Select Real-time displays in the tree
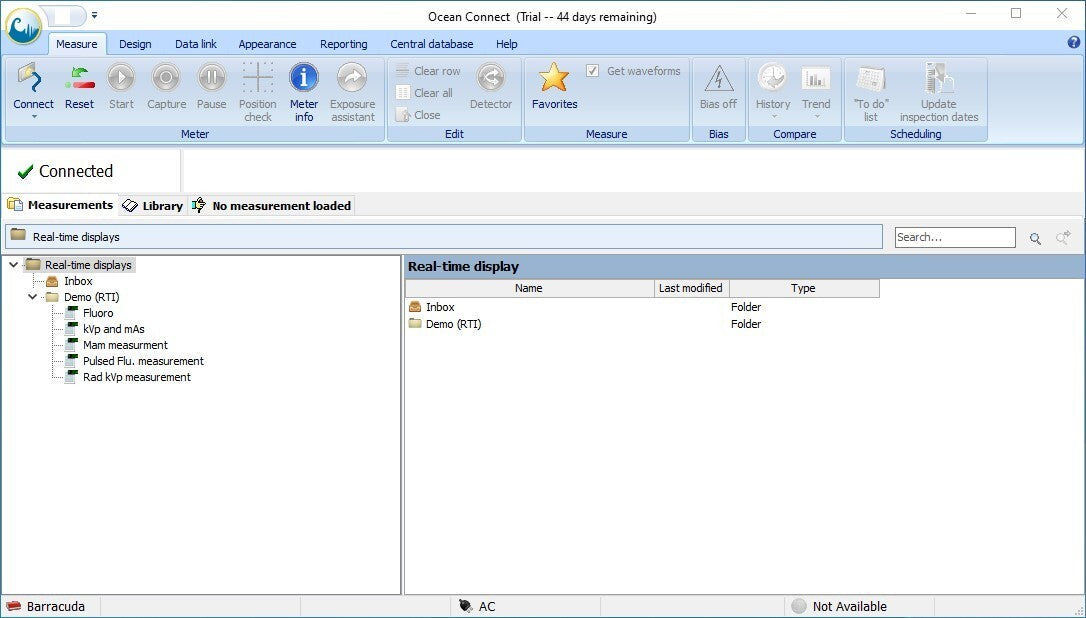This screenshot has width=1086, height=618. point(88,265)
